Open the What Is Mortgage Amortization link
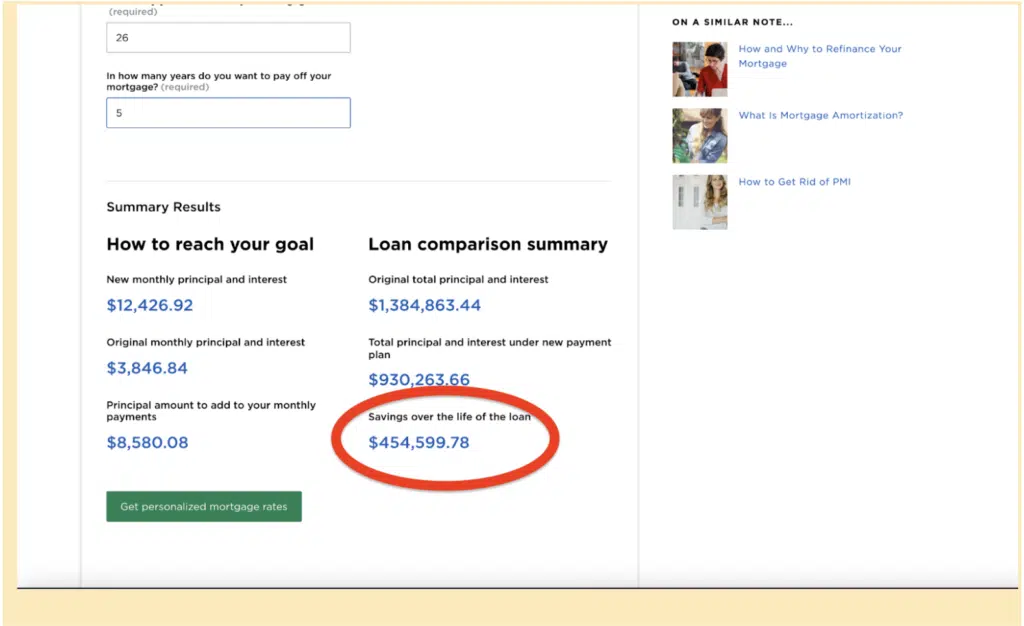This screenshot has height=626, width=1024. click(820, 116)
